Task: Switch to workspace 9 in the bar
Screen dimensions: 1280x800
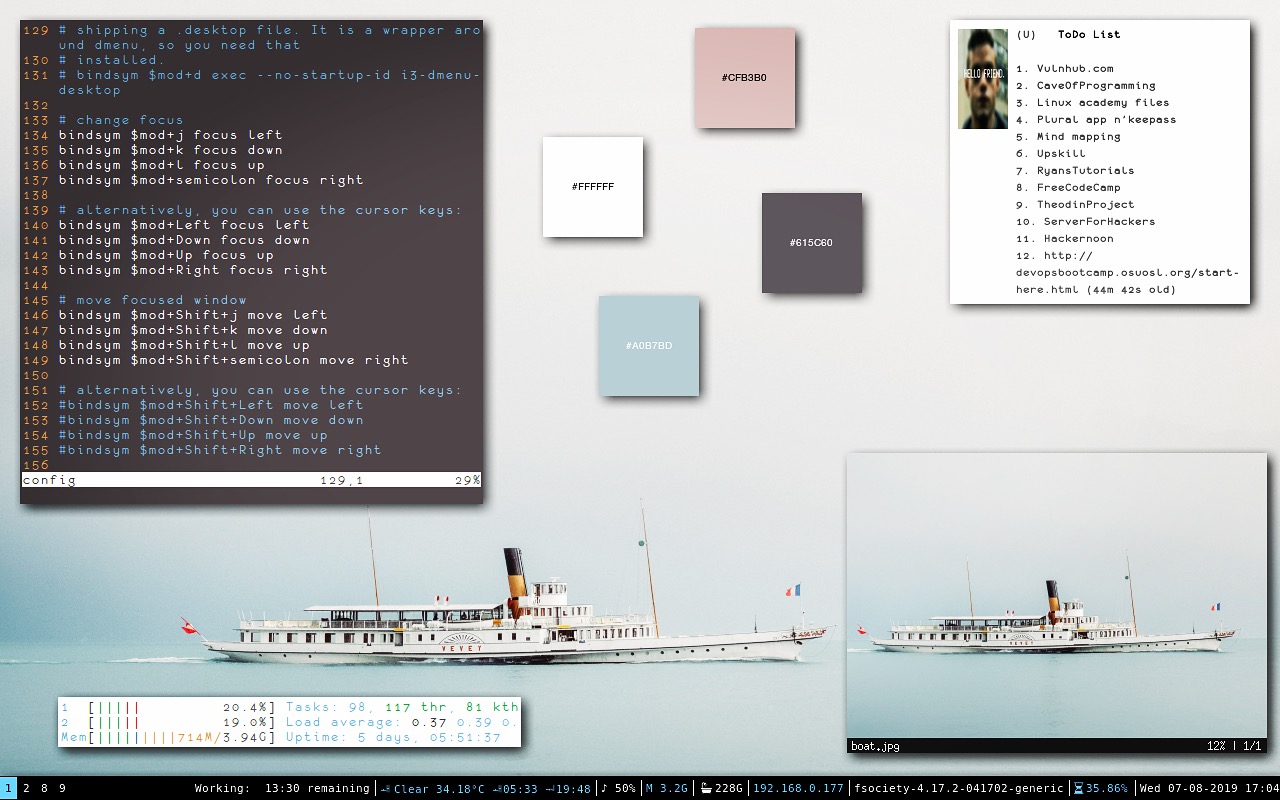Action: [x=62, y=788]
